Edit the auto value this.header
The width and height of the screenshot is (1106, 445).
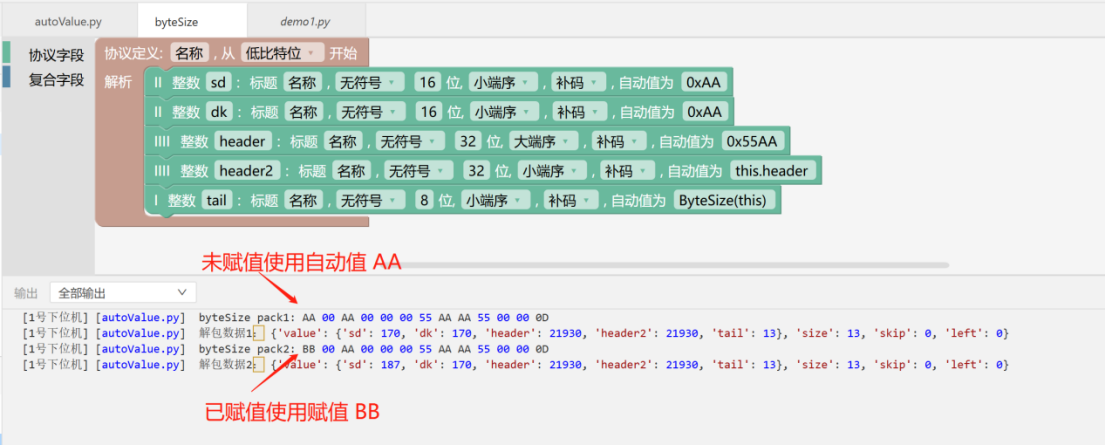coord(774,170)
